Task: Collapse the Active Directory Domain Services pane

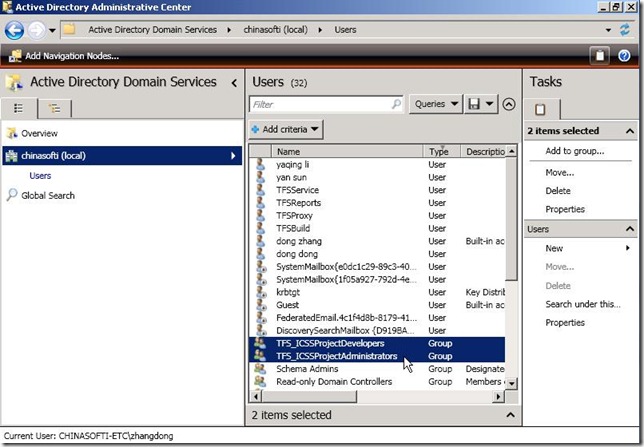Action: (x=234, y=83)
